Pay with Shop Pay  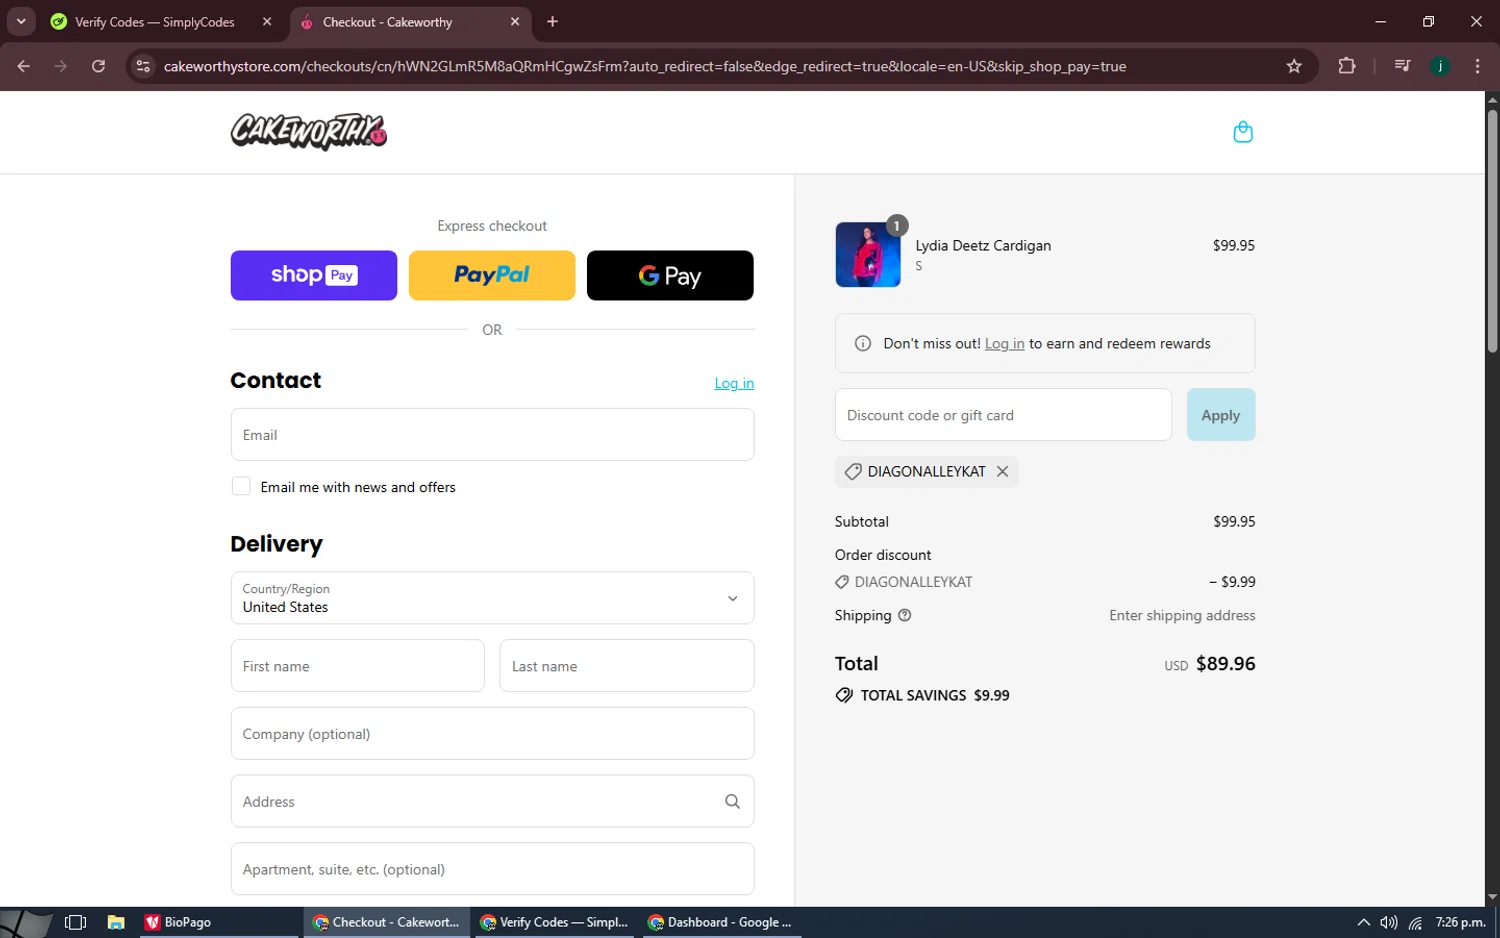coord(314,275)
